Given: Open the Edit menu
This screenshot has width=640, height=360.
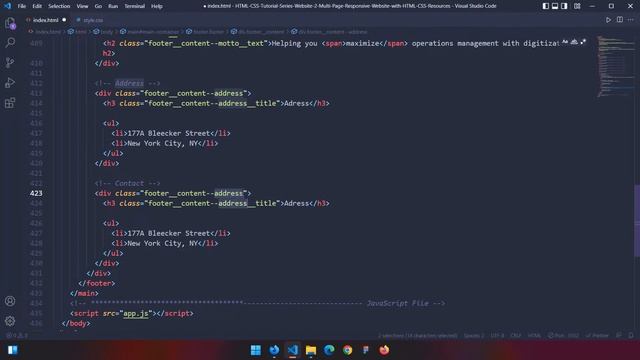Looking at the screenshot, I should pyautogui.click(x=37, y=6).
